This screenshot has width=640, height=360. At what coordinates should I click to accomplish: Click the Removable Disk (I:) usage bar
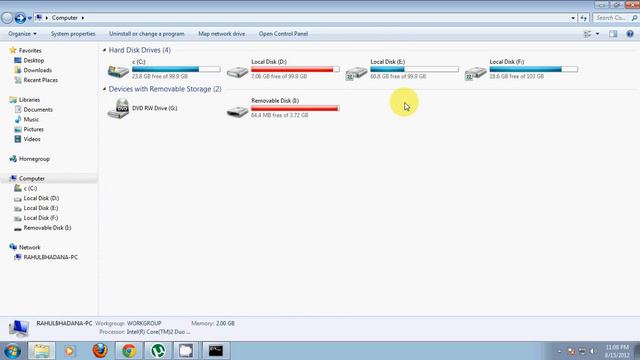(x=295, y=108)
